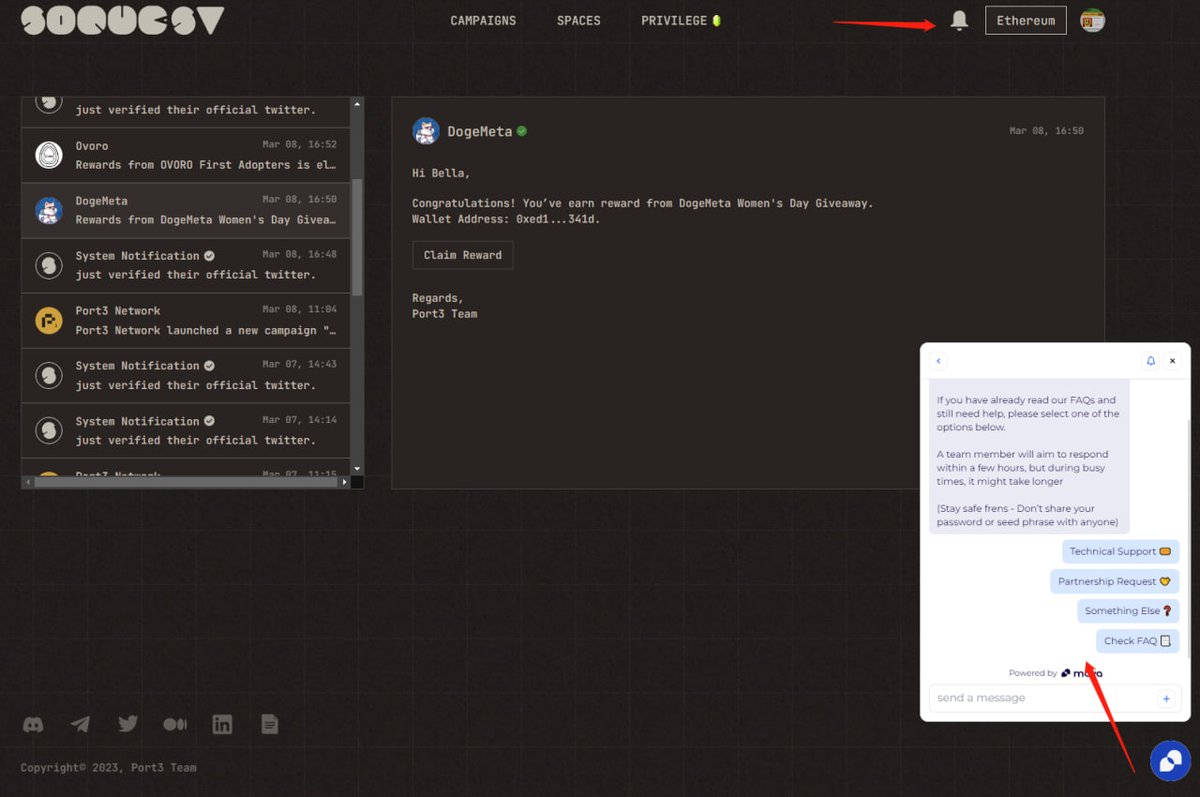
Task: Click the green gem icon beside PRIVILEGE
Action: click(x=716, y=20)
